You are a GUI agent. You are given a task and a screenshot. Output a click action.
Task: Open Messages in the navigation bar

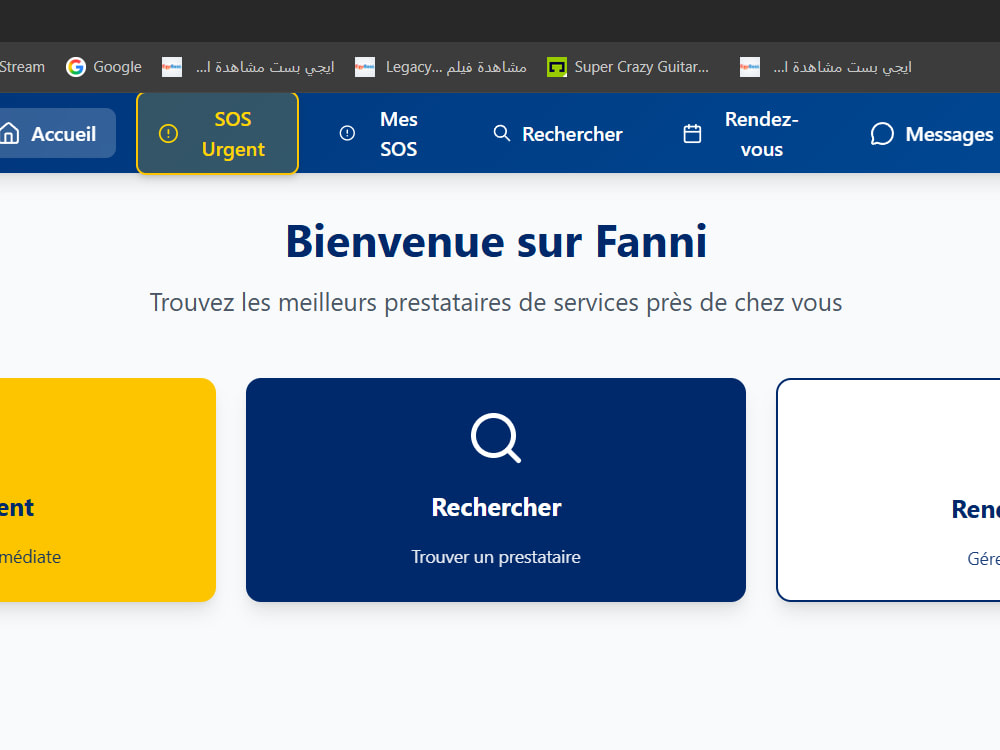coord(932,133)
